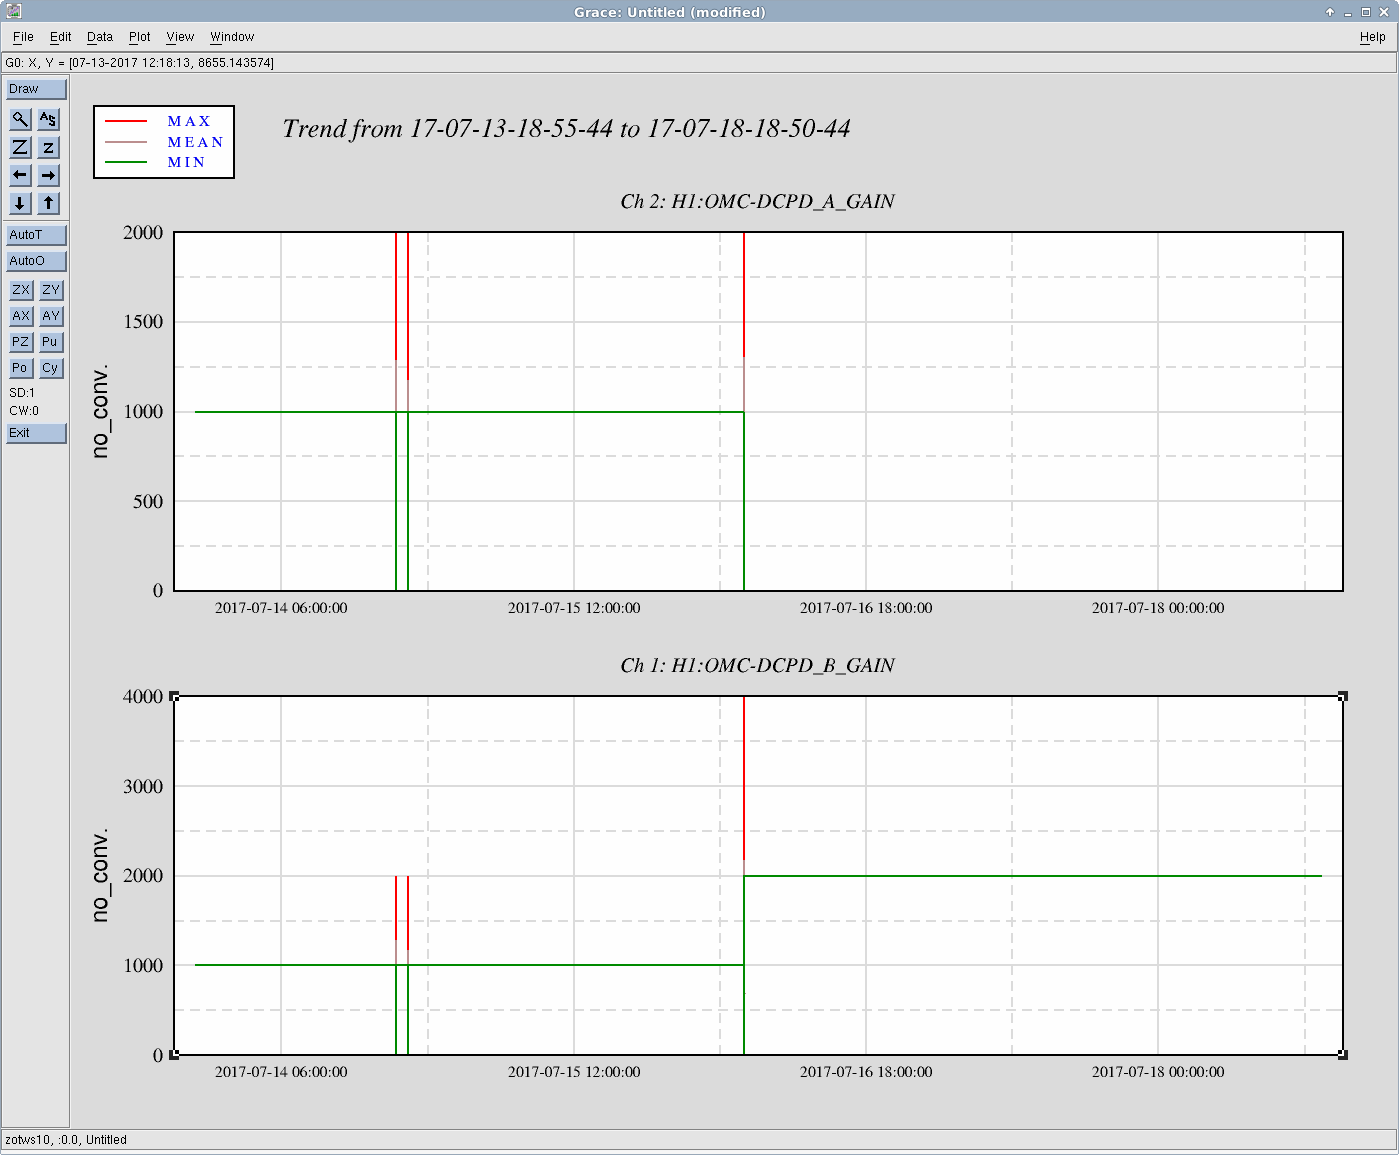
Task: Click 2017-07-16 18:00:00 label under lower graph
Action: coord(866,1072)
